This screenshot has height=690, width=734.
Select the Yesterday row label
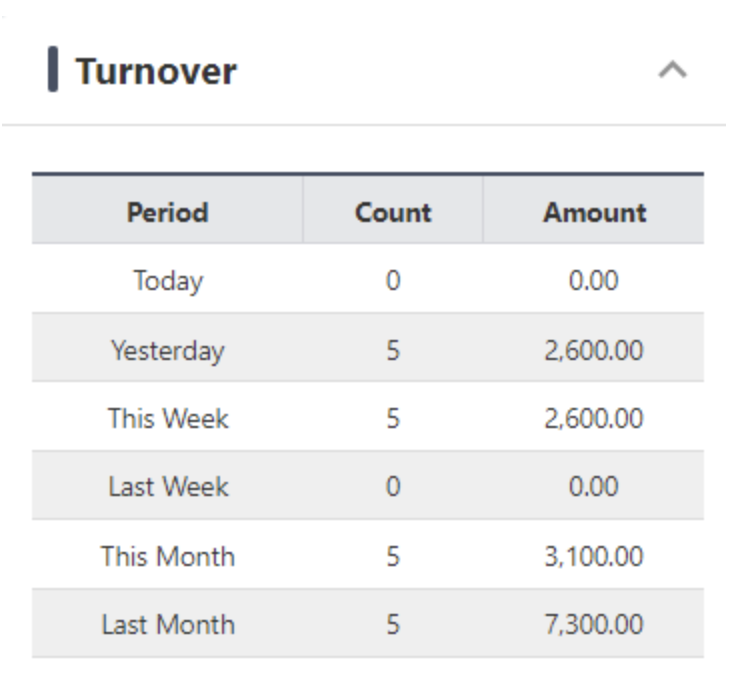pos(167,350)
